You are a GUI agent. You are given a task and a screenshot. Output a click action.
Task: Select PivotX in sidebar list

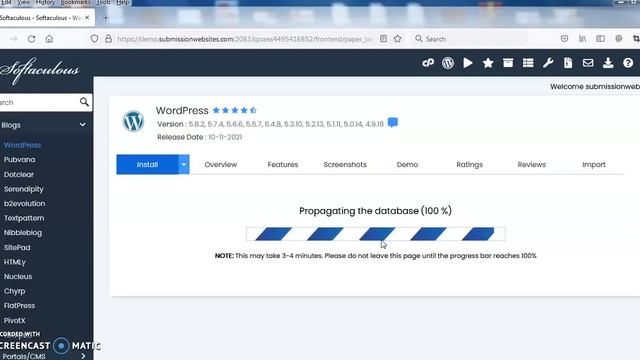(x=15, y=320)
